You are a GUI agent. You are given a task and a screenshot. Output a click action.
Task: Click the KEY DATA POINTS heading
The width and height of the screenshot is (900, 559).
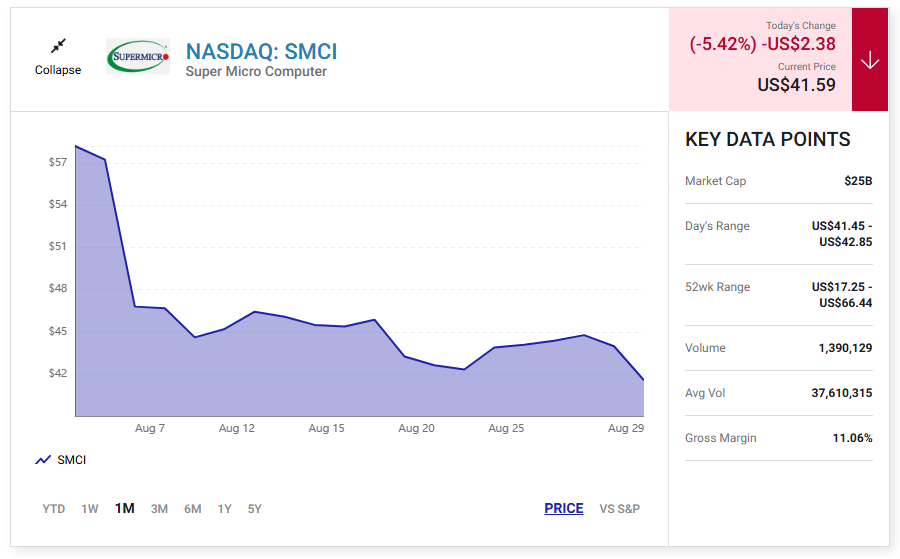[767, 139]
